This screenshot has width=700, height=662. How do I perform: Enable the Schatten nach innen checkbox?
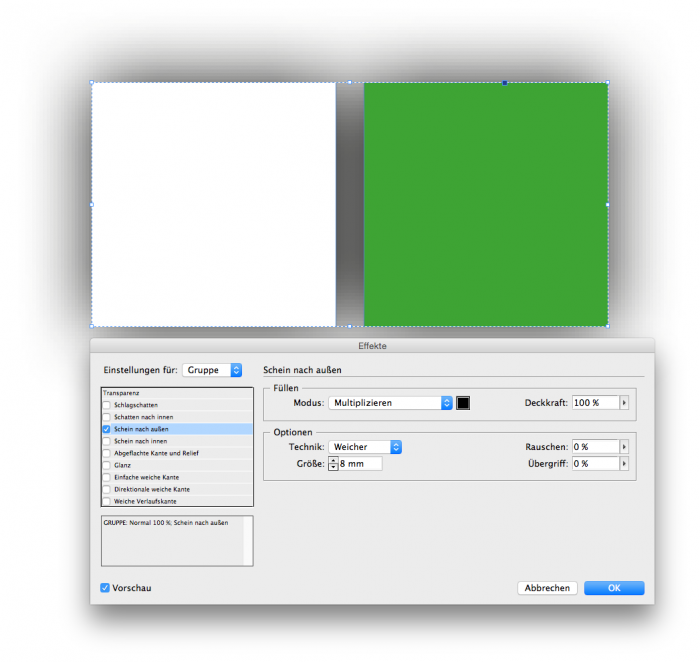[106, 417]
